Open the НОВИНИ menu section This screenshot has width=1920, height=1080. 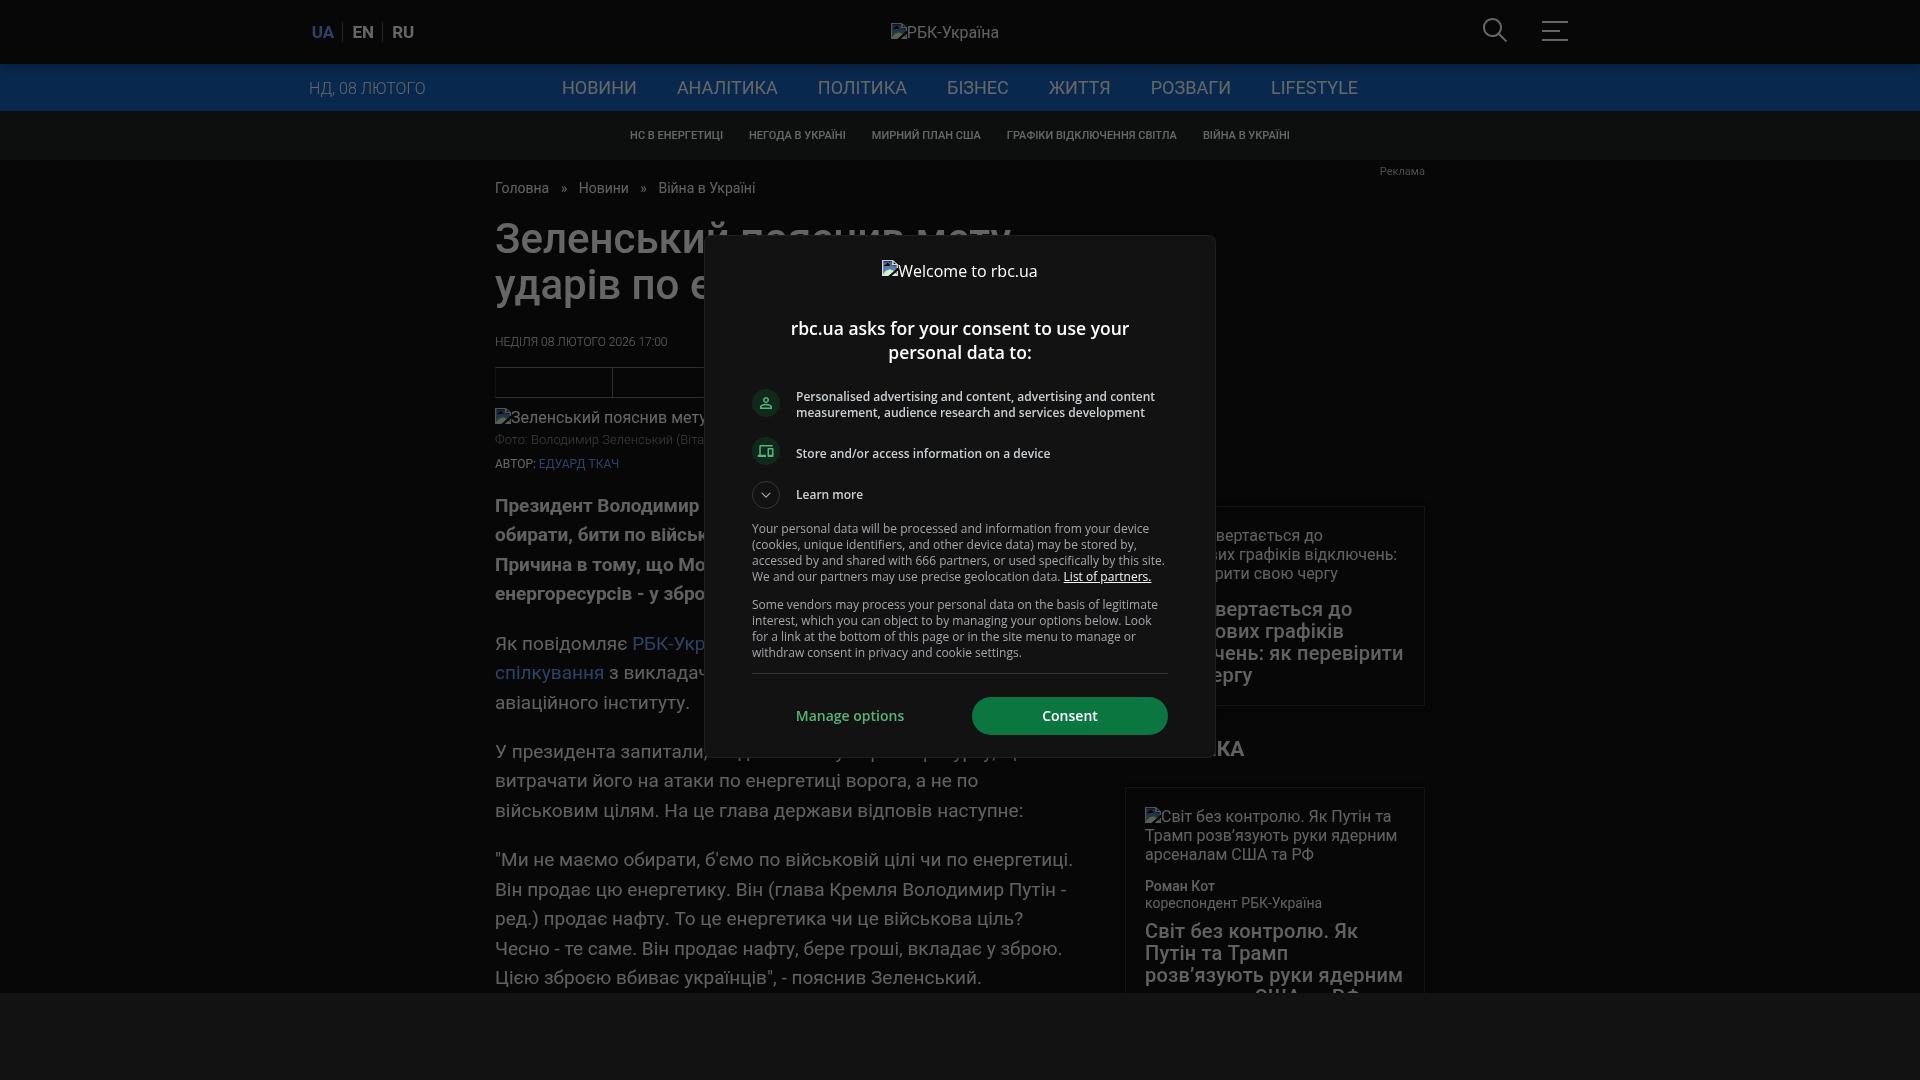[598, 88]
